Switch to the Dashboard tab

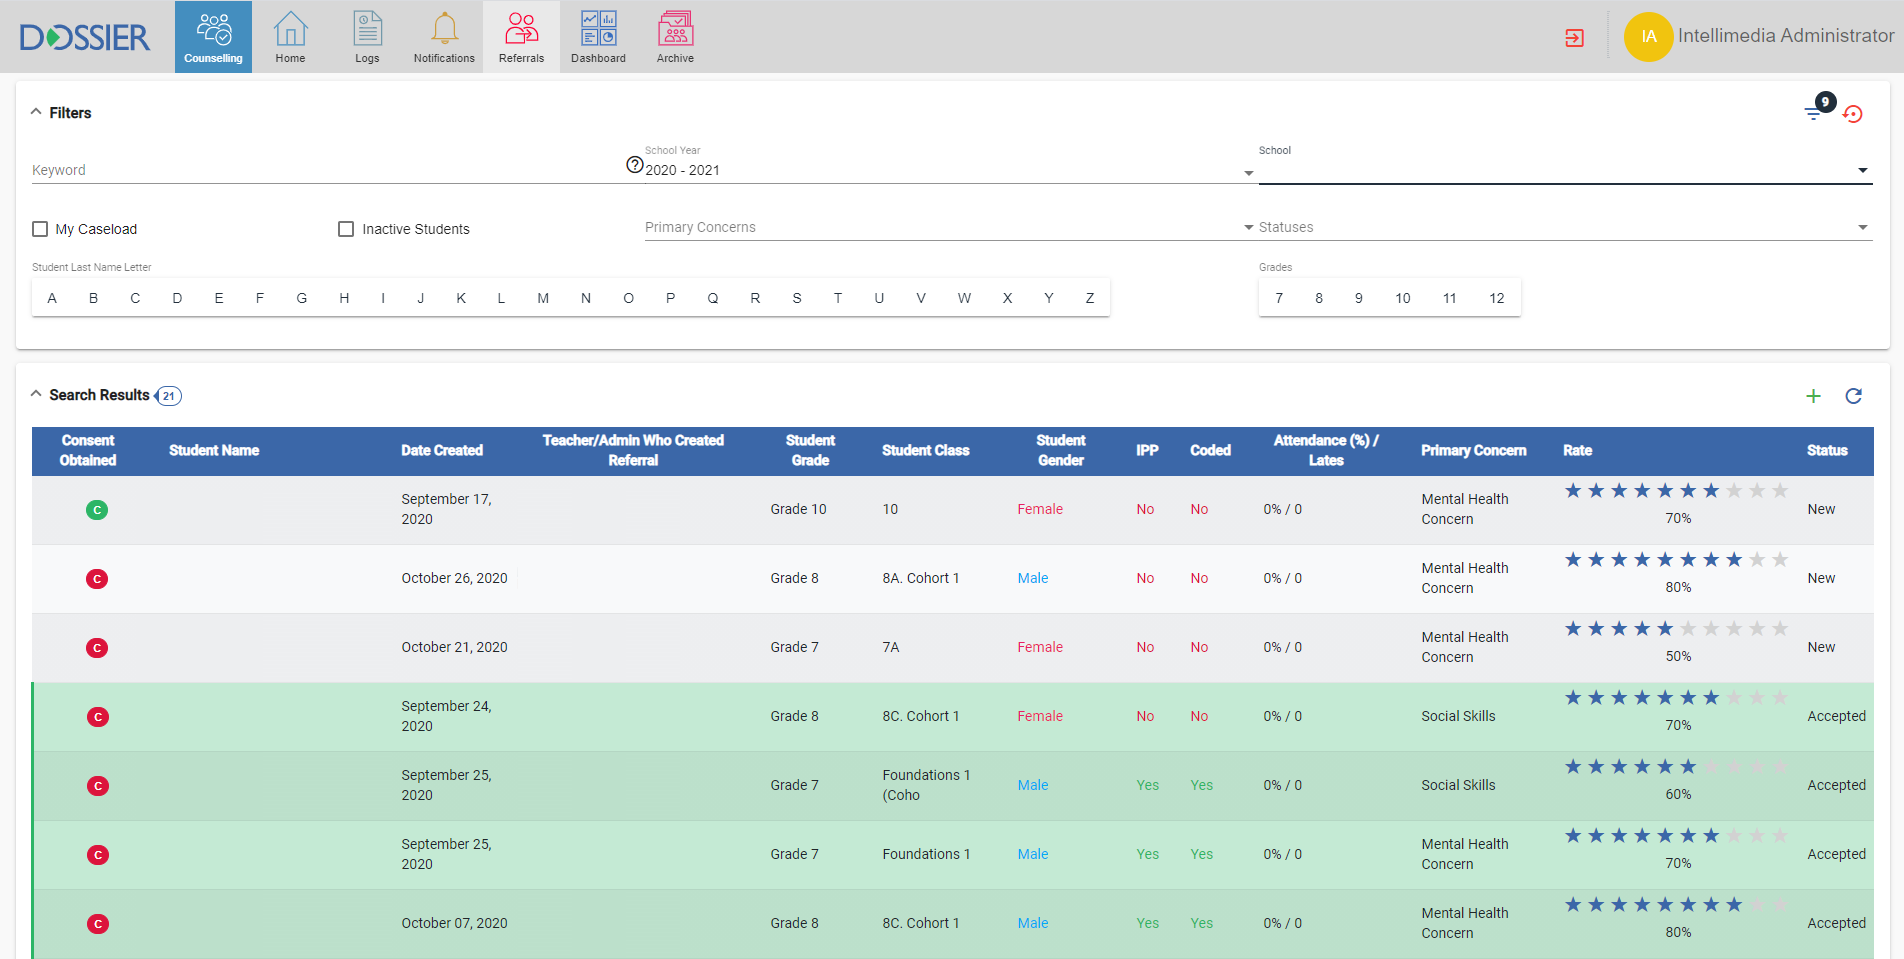[x=598, y=37]
